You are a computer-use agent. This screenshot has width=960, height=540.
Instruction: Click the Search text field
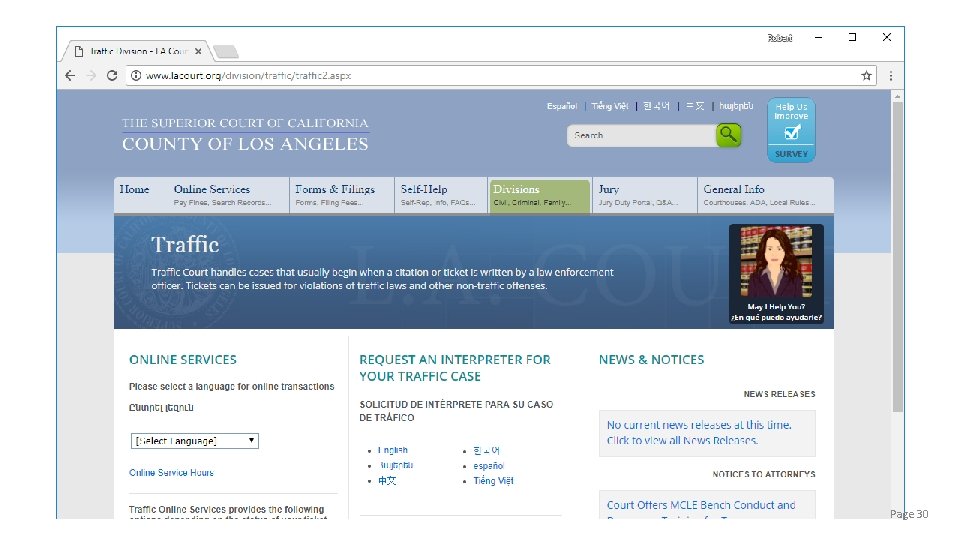tap(642, 135)
